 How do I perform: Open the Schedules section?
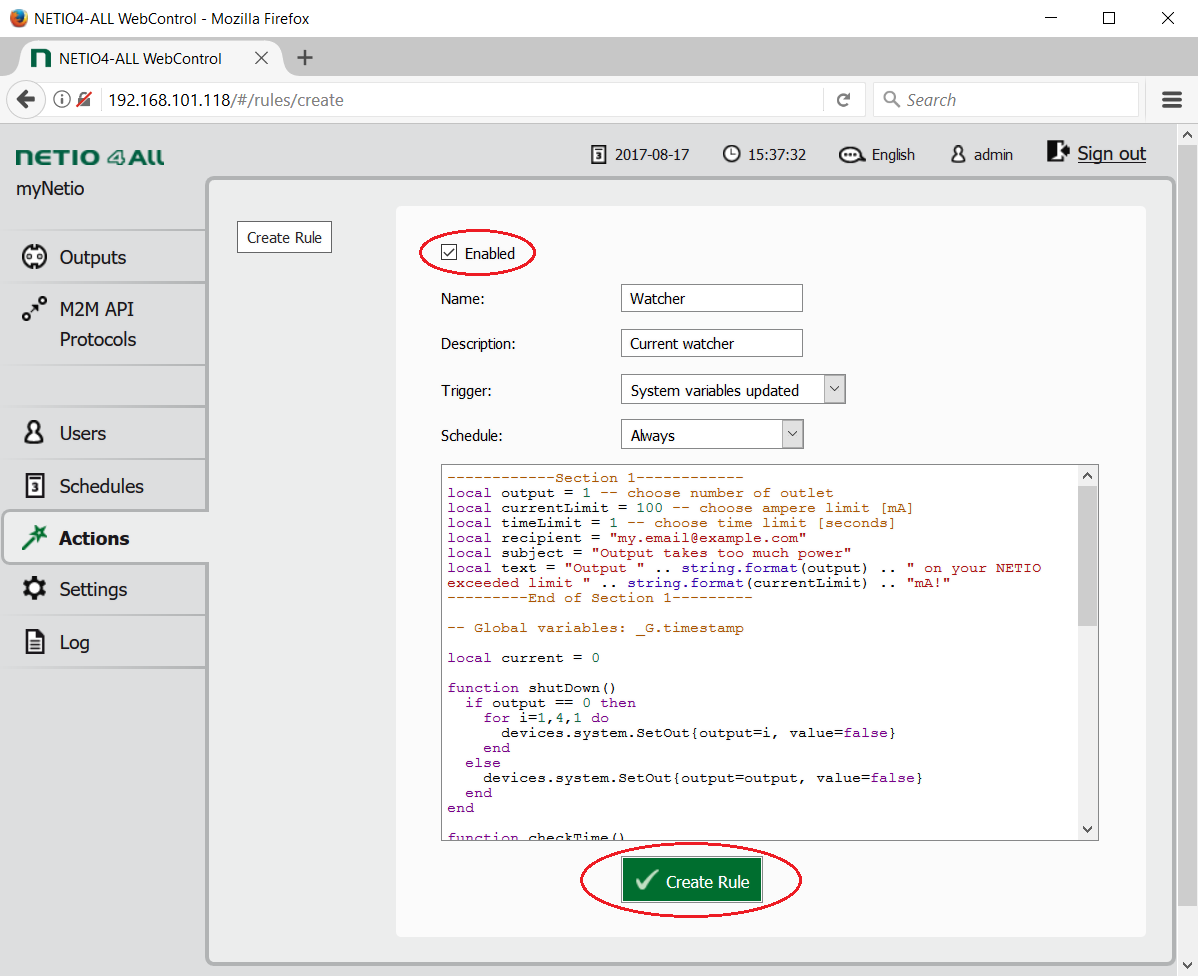click(x=100, y=486)
